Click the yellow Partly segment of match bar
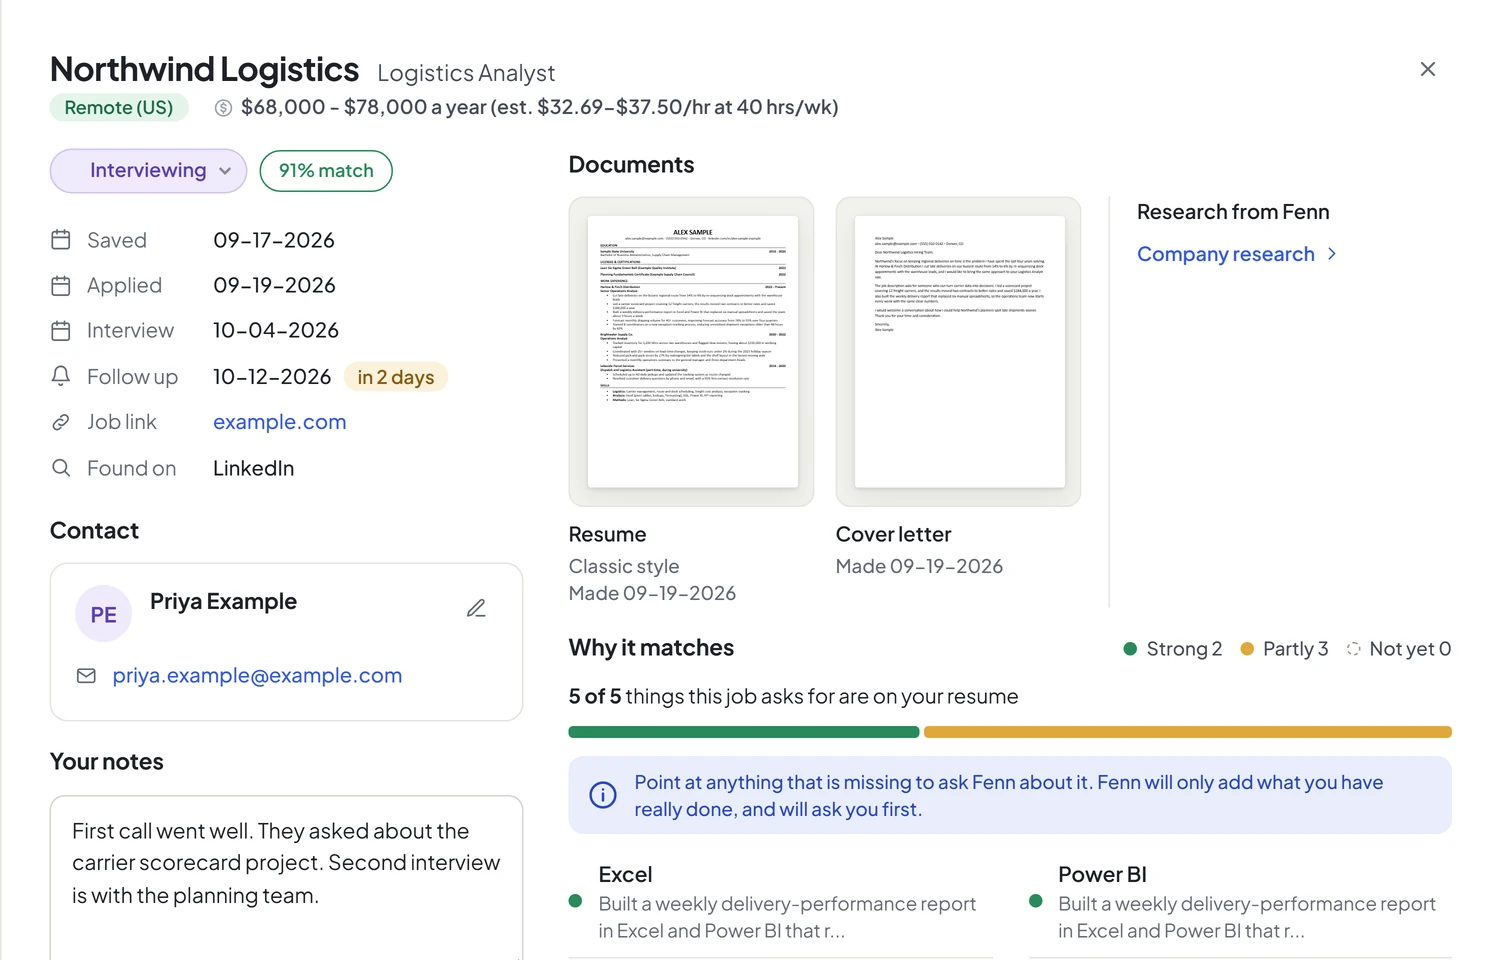The image size is (1500, 960). 1188,732
